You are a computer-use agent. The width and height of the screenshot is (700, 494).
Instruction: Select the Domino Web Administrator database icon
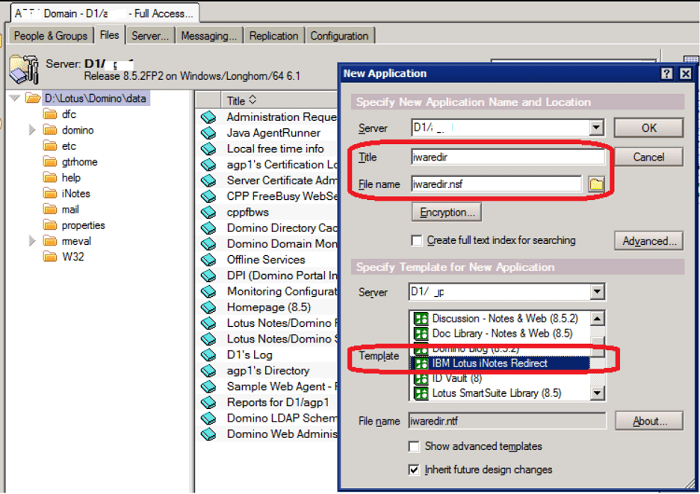[x=208, y=434]
